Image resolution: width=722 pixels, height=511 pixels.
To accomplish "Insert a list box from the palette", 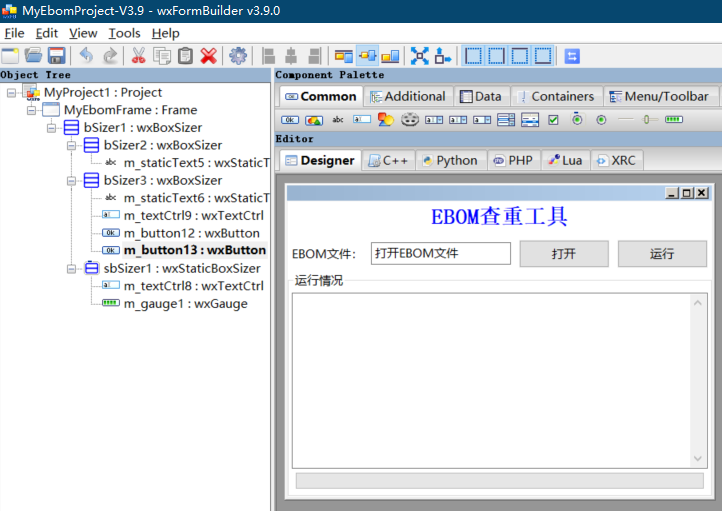I will (x=506, y=120).
